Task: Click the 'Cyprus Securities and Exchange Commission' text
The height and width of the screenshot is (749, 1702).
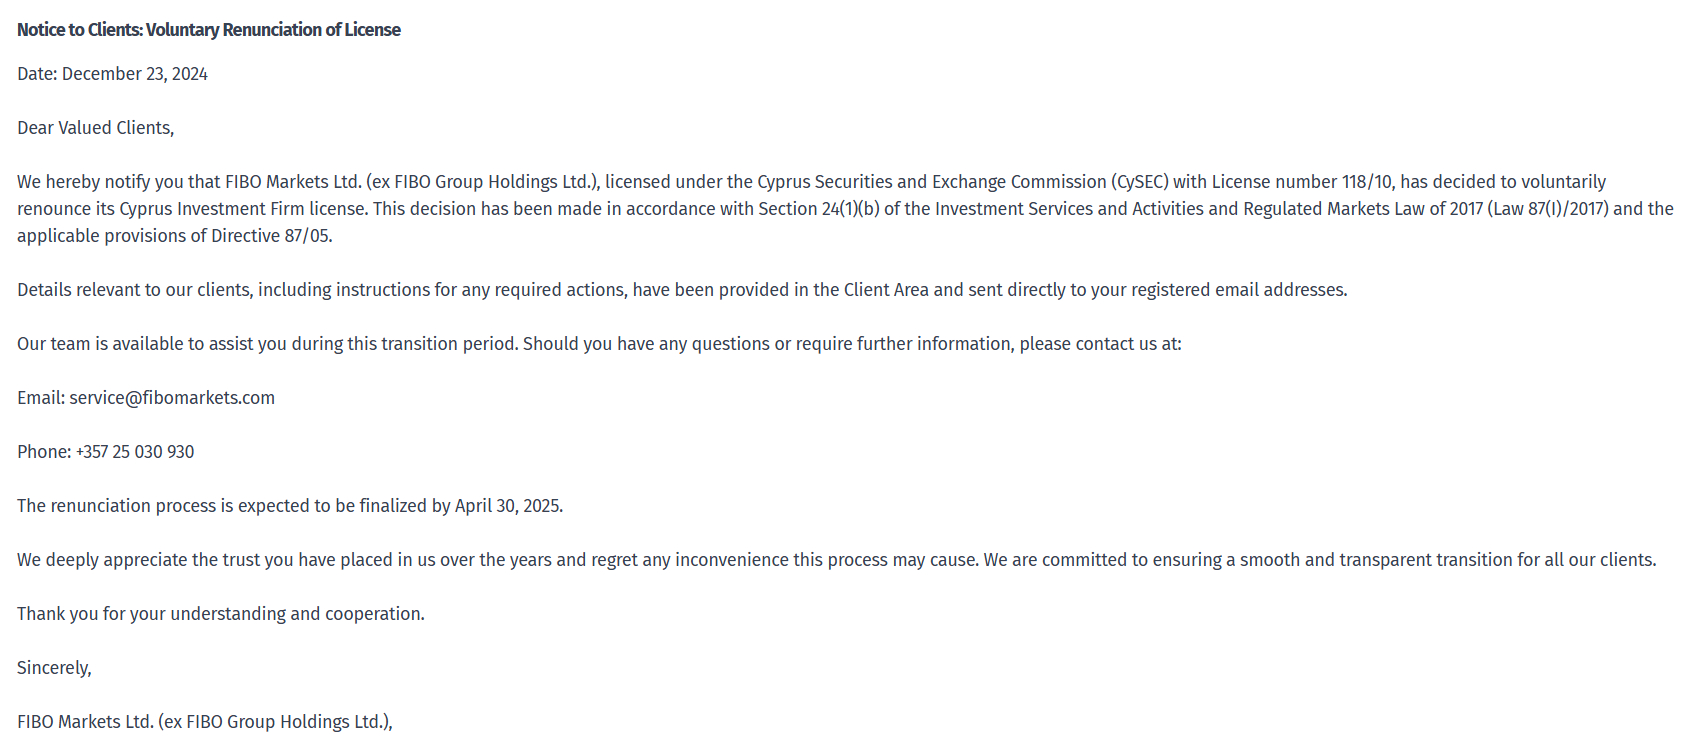Action: (x=931, y=182)
